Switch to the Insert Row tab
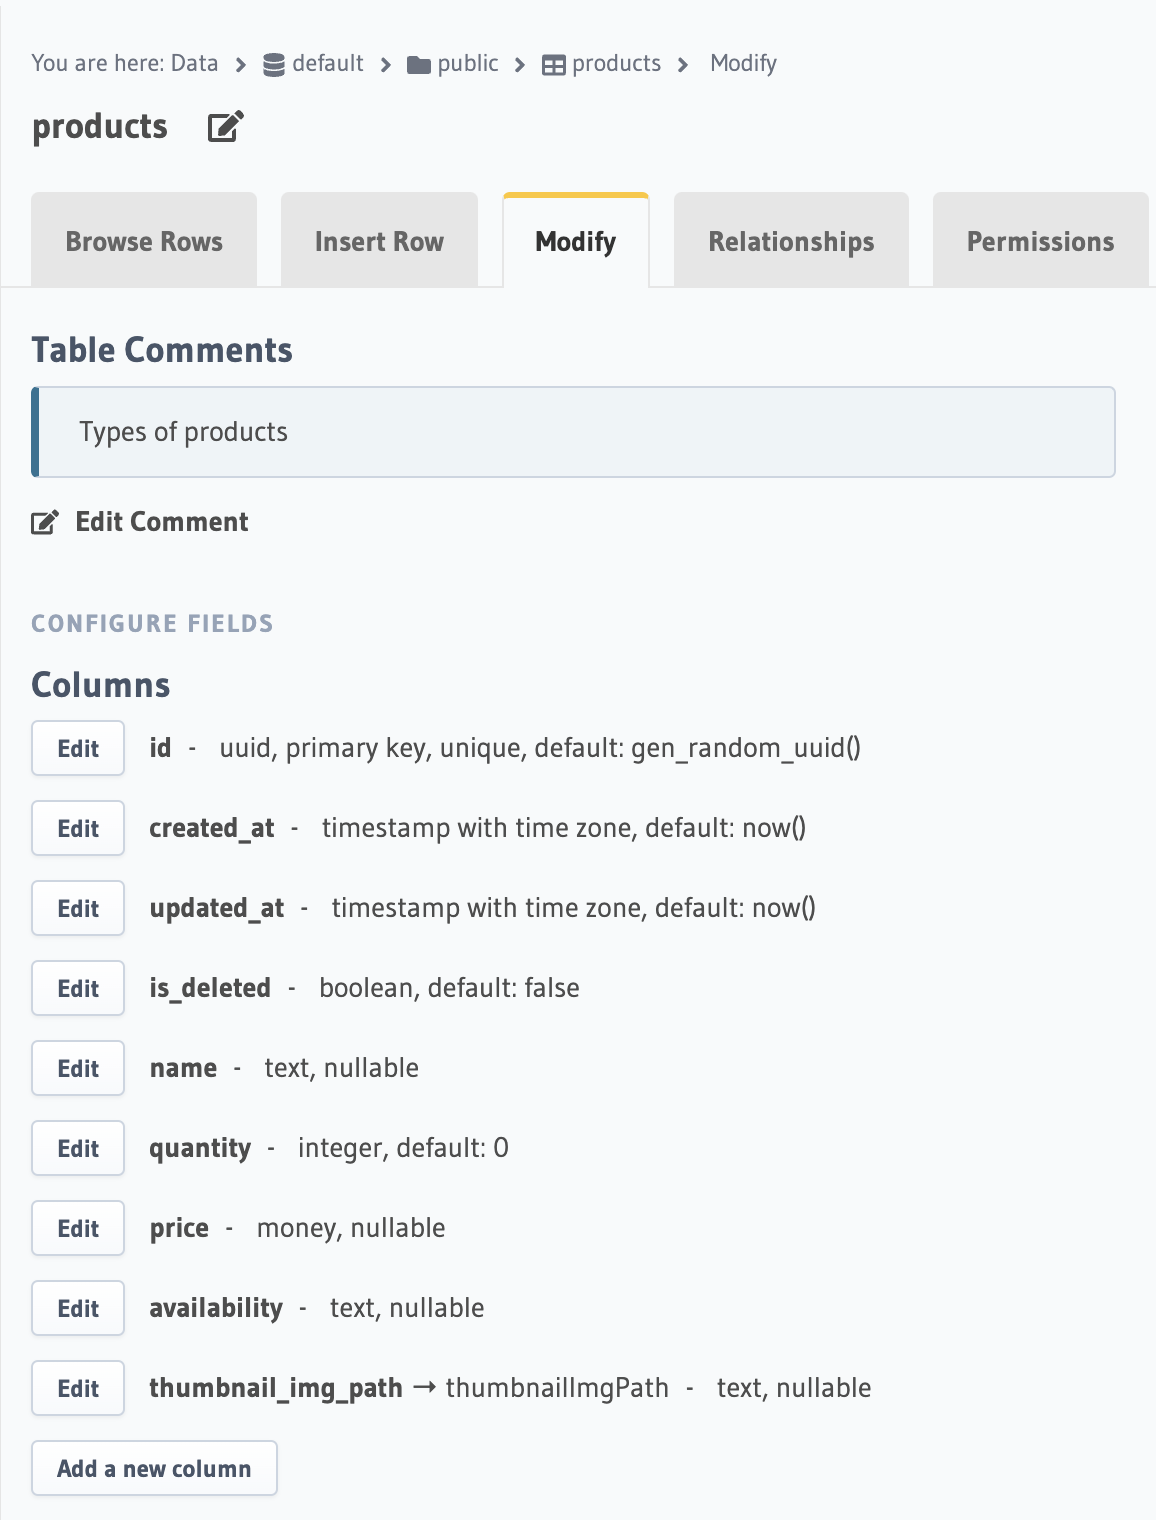 (379, 241)
